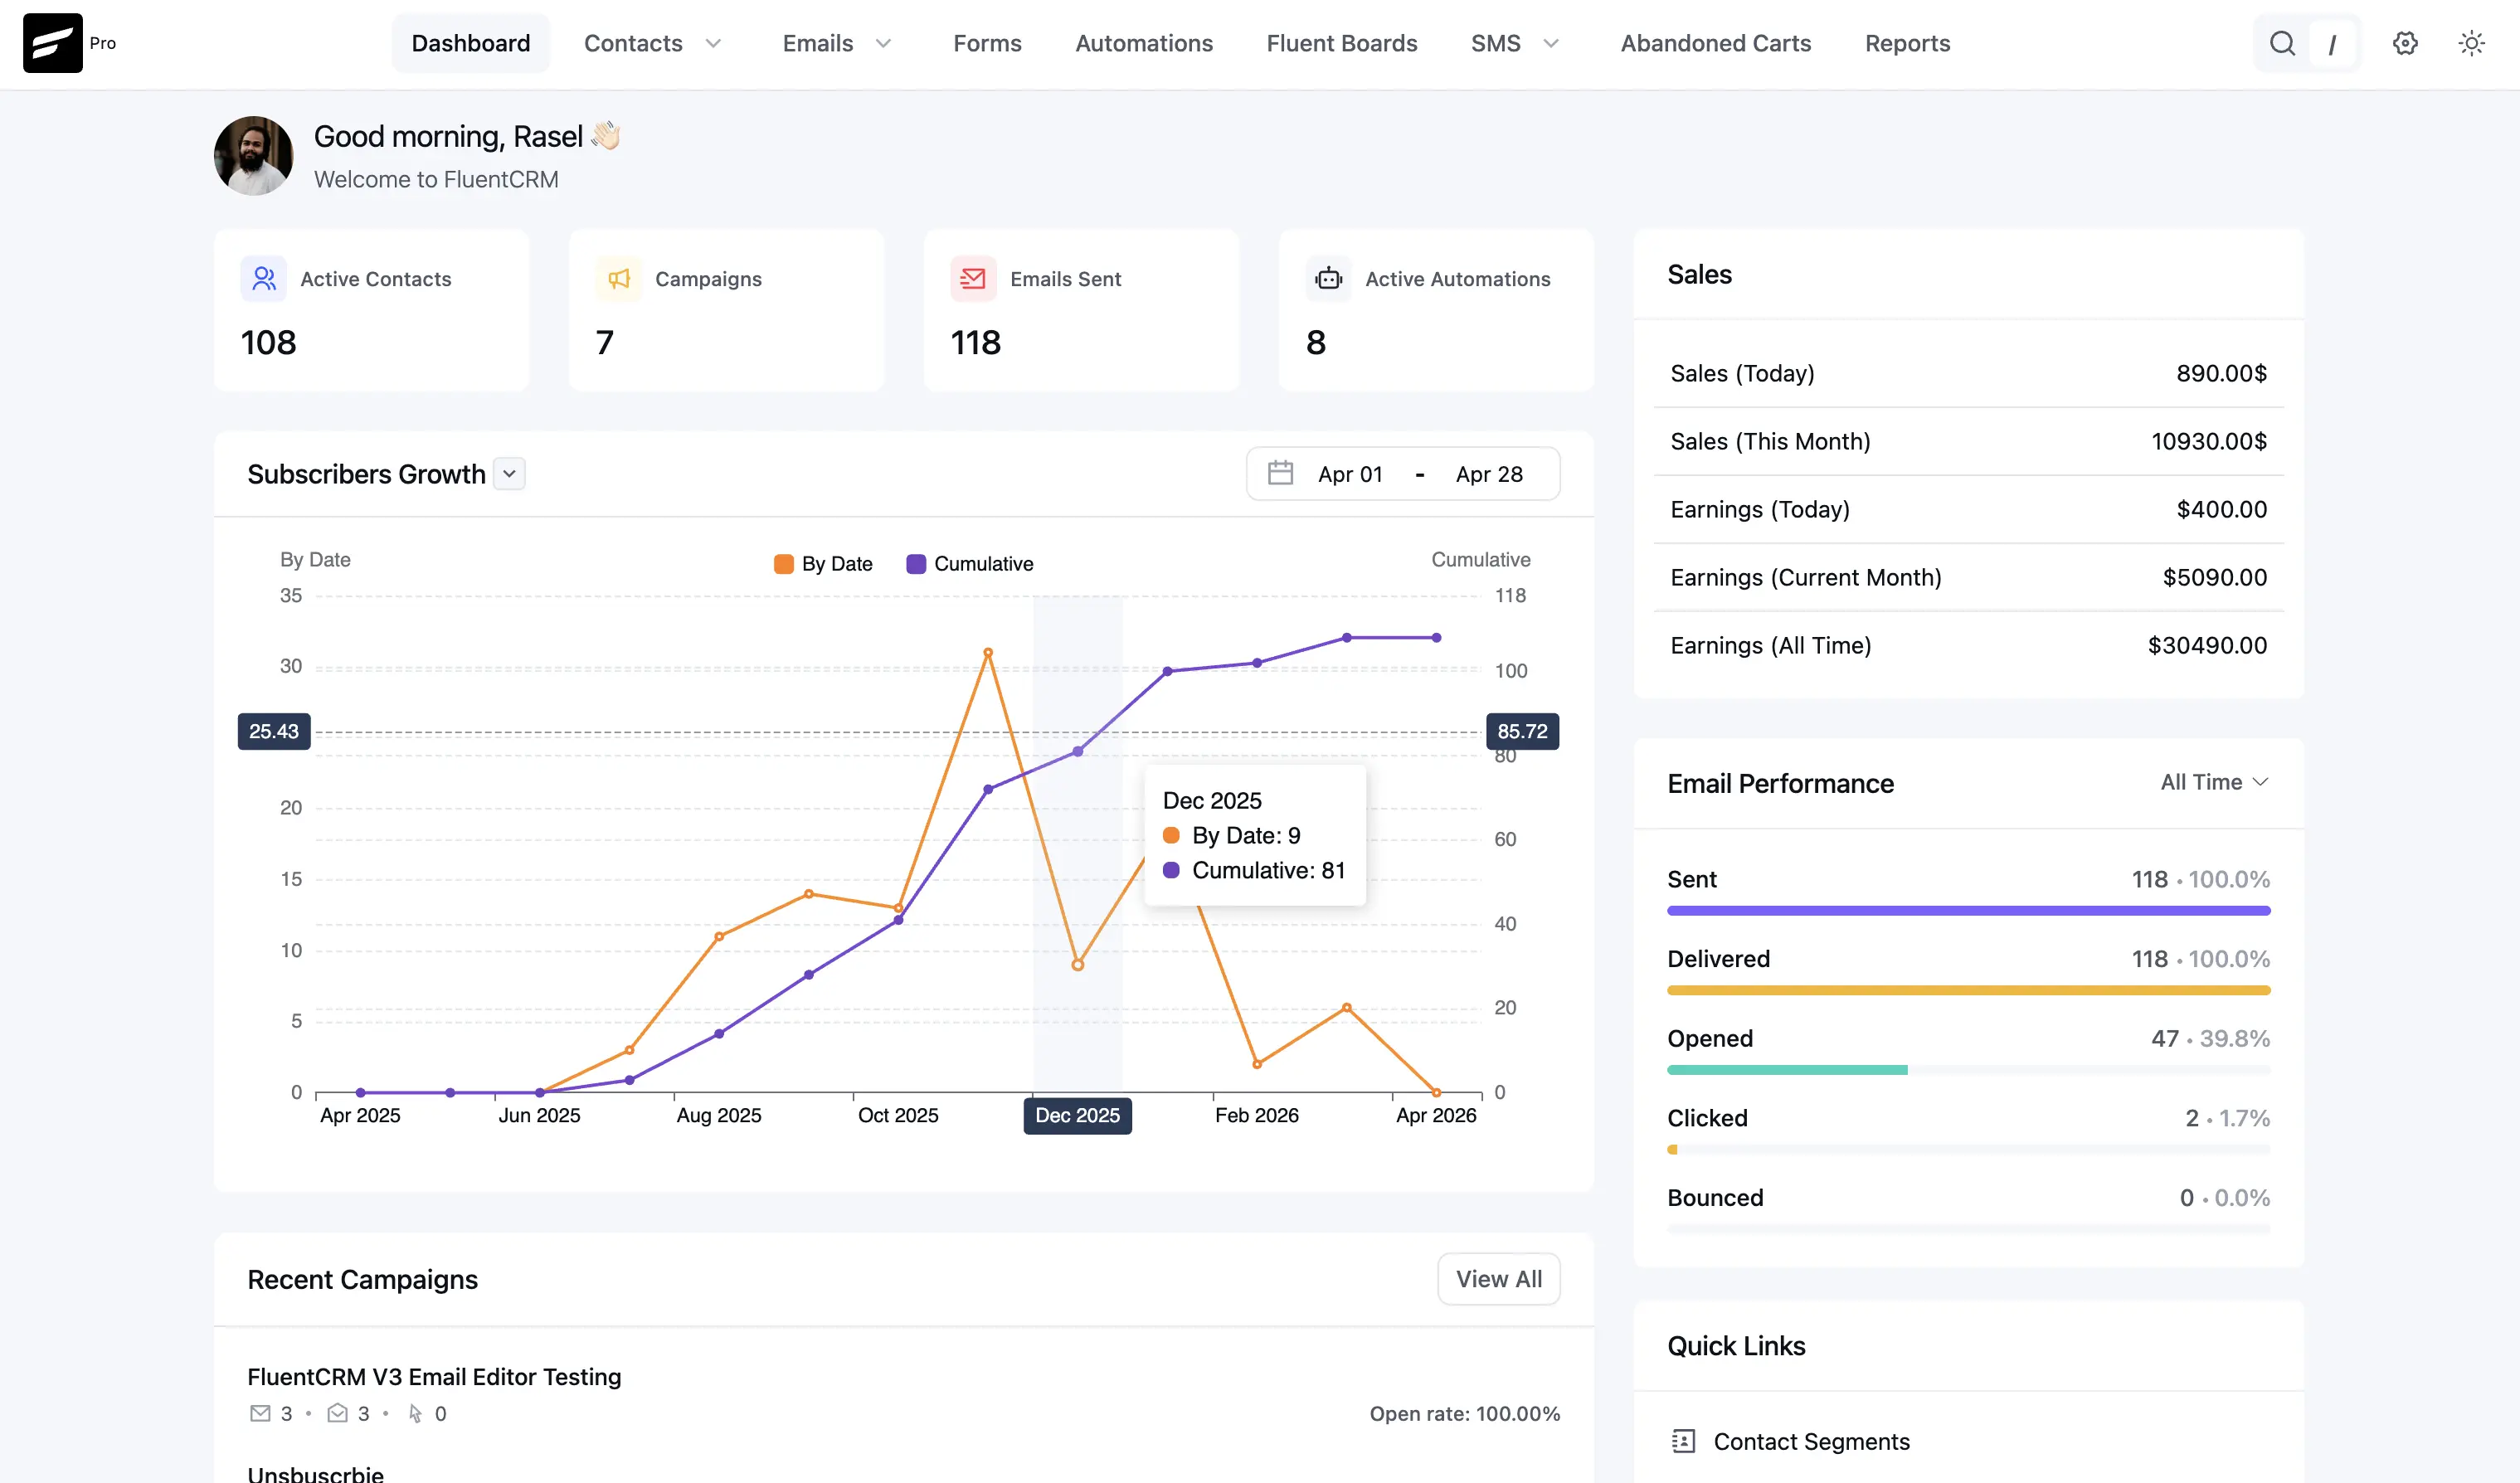Click View All recent campaigns button
The width and height of the screenshot is (2520, 1483).
pos(1498,1279)
